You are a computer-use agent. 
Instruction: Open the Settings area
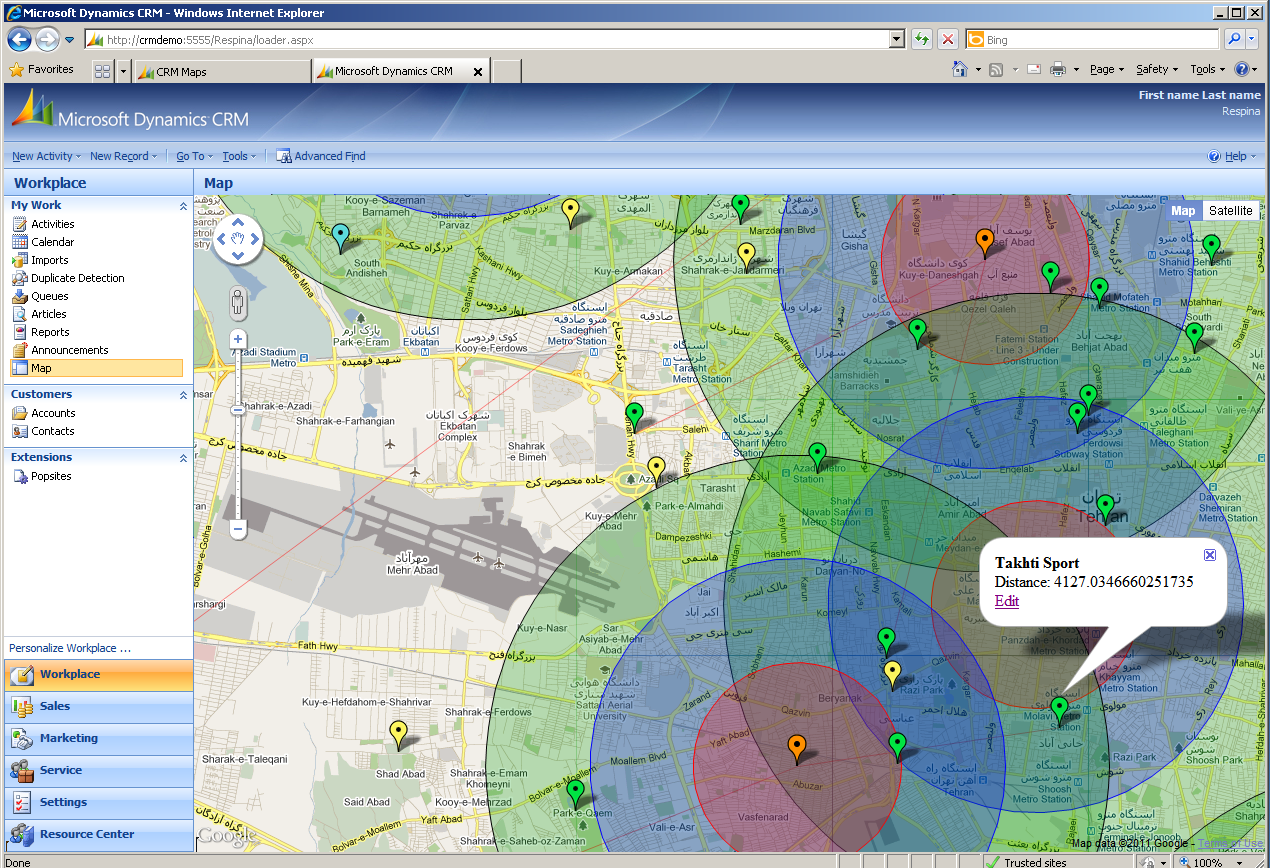(98, 802)
